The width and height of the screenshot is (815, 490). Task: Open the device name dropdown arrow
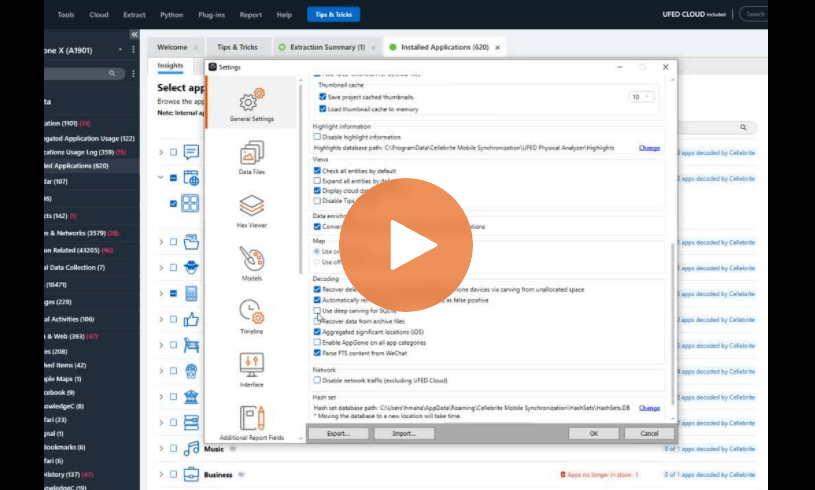[120, 50]
